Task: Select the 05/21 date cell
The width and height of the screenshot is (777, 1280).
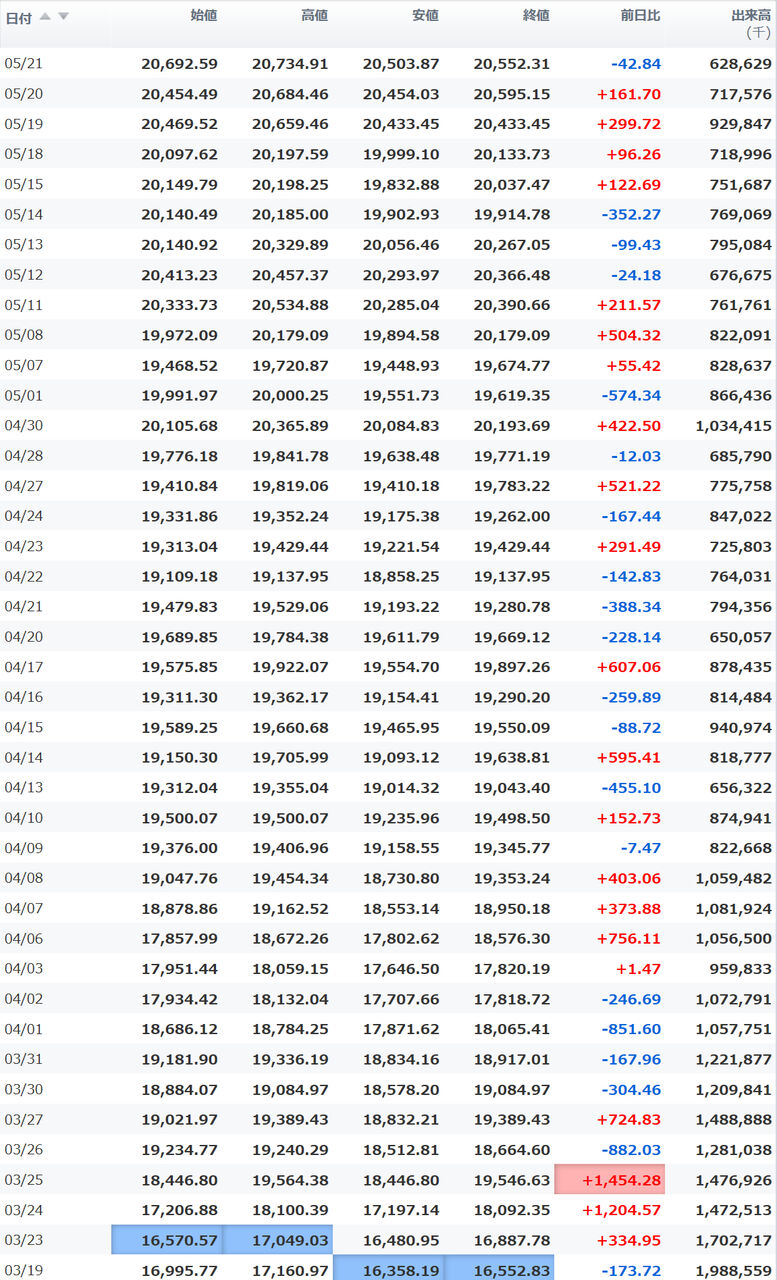Action: pyautogui.click(x=23, y=63)
